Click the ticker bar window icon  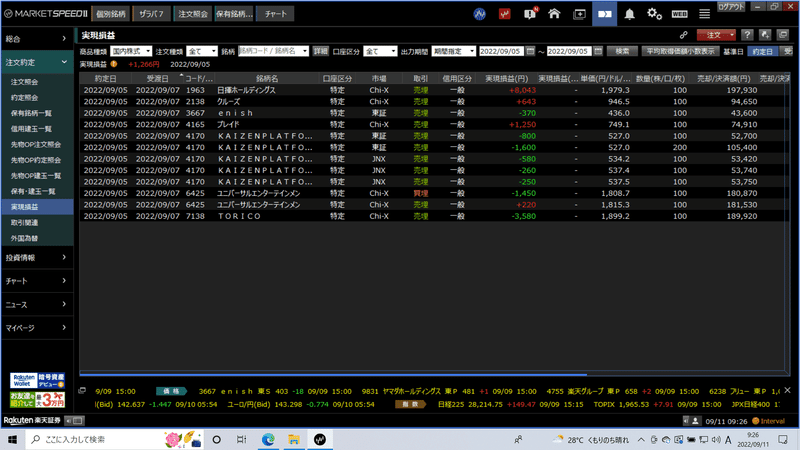click(x=82, y=391)
